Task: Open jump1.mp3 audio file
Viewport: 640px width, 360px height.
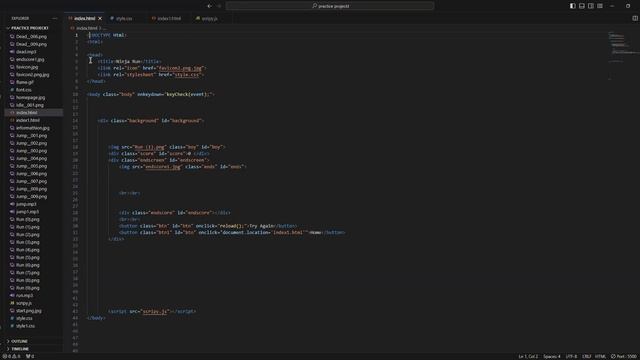Action: click(x=27, y=212)
